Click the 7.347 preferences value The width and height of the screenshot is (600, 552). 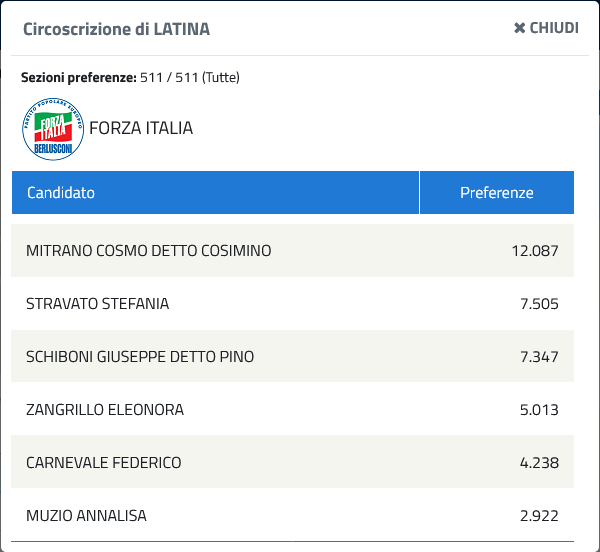539,357
